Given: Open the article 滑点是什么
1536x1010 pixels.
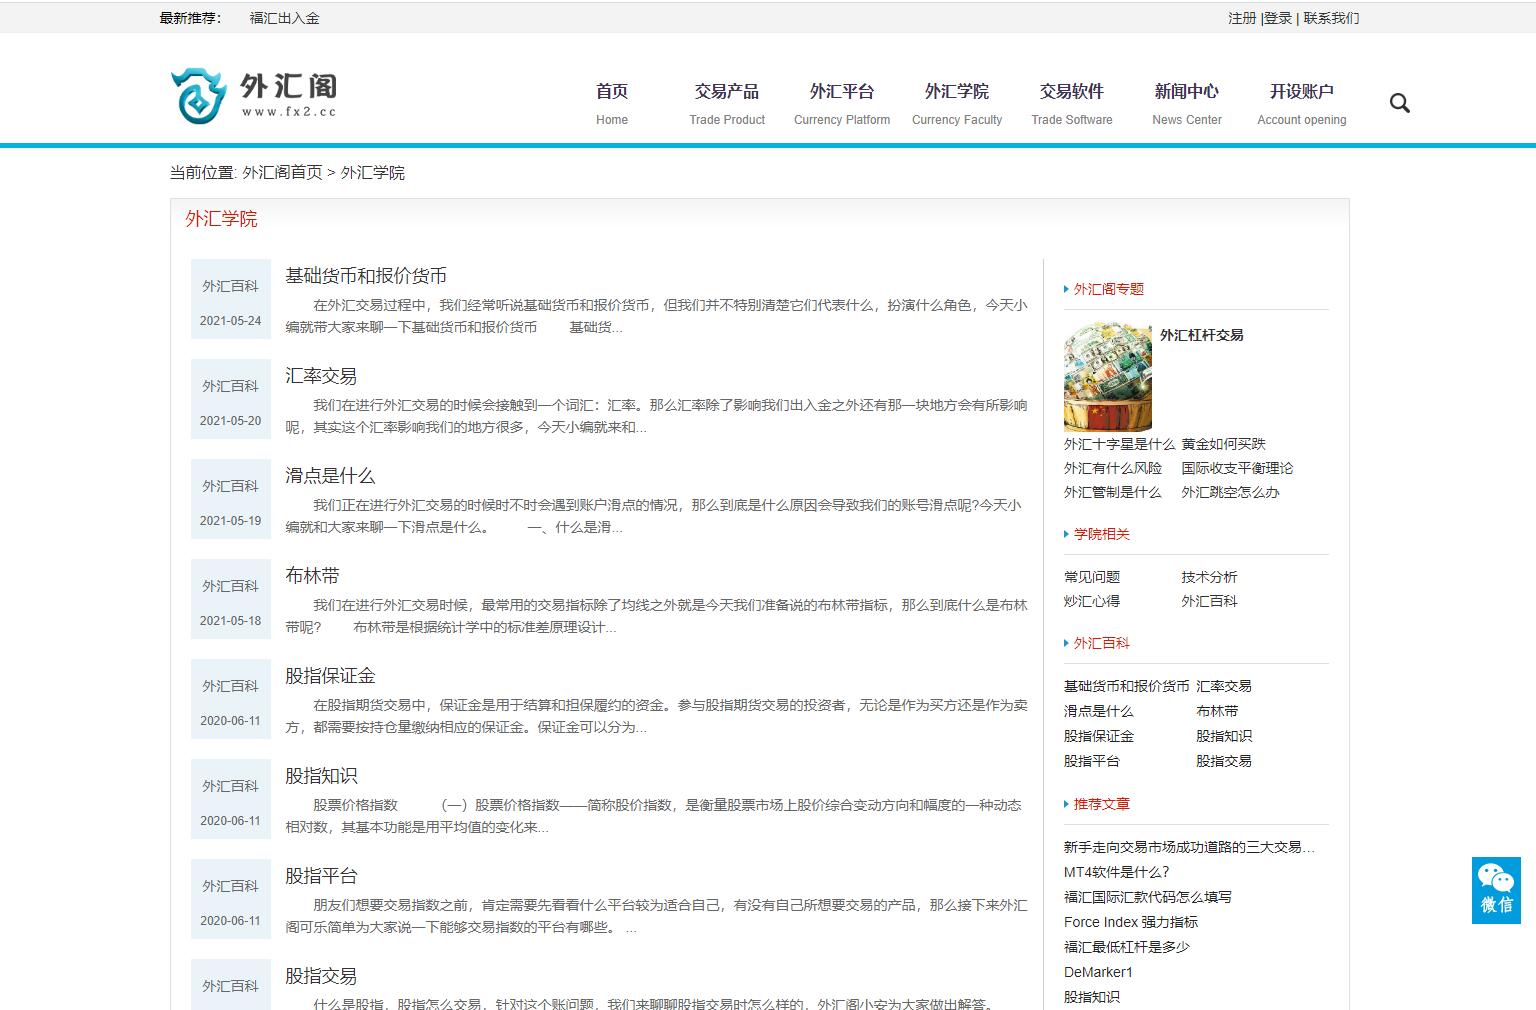Looking at the screenshot, I should click(x=328, y=476).
